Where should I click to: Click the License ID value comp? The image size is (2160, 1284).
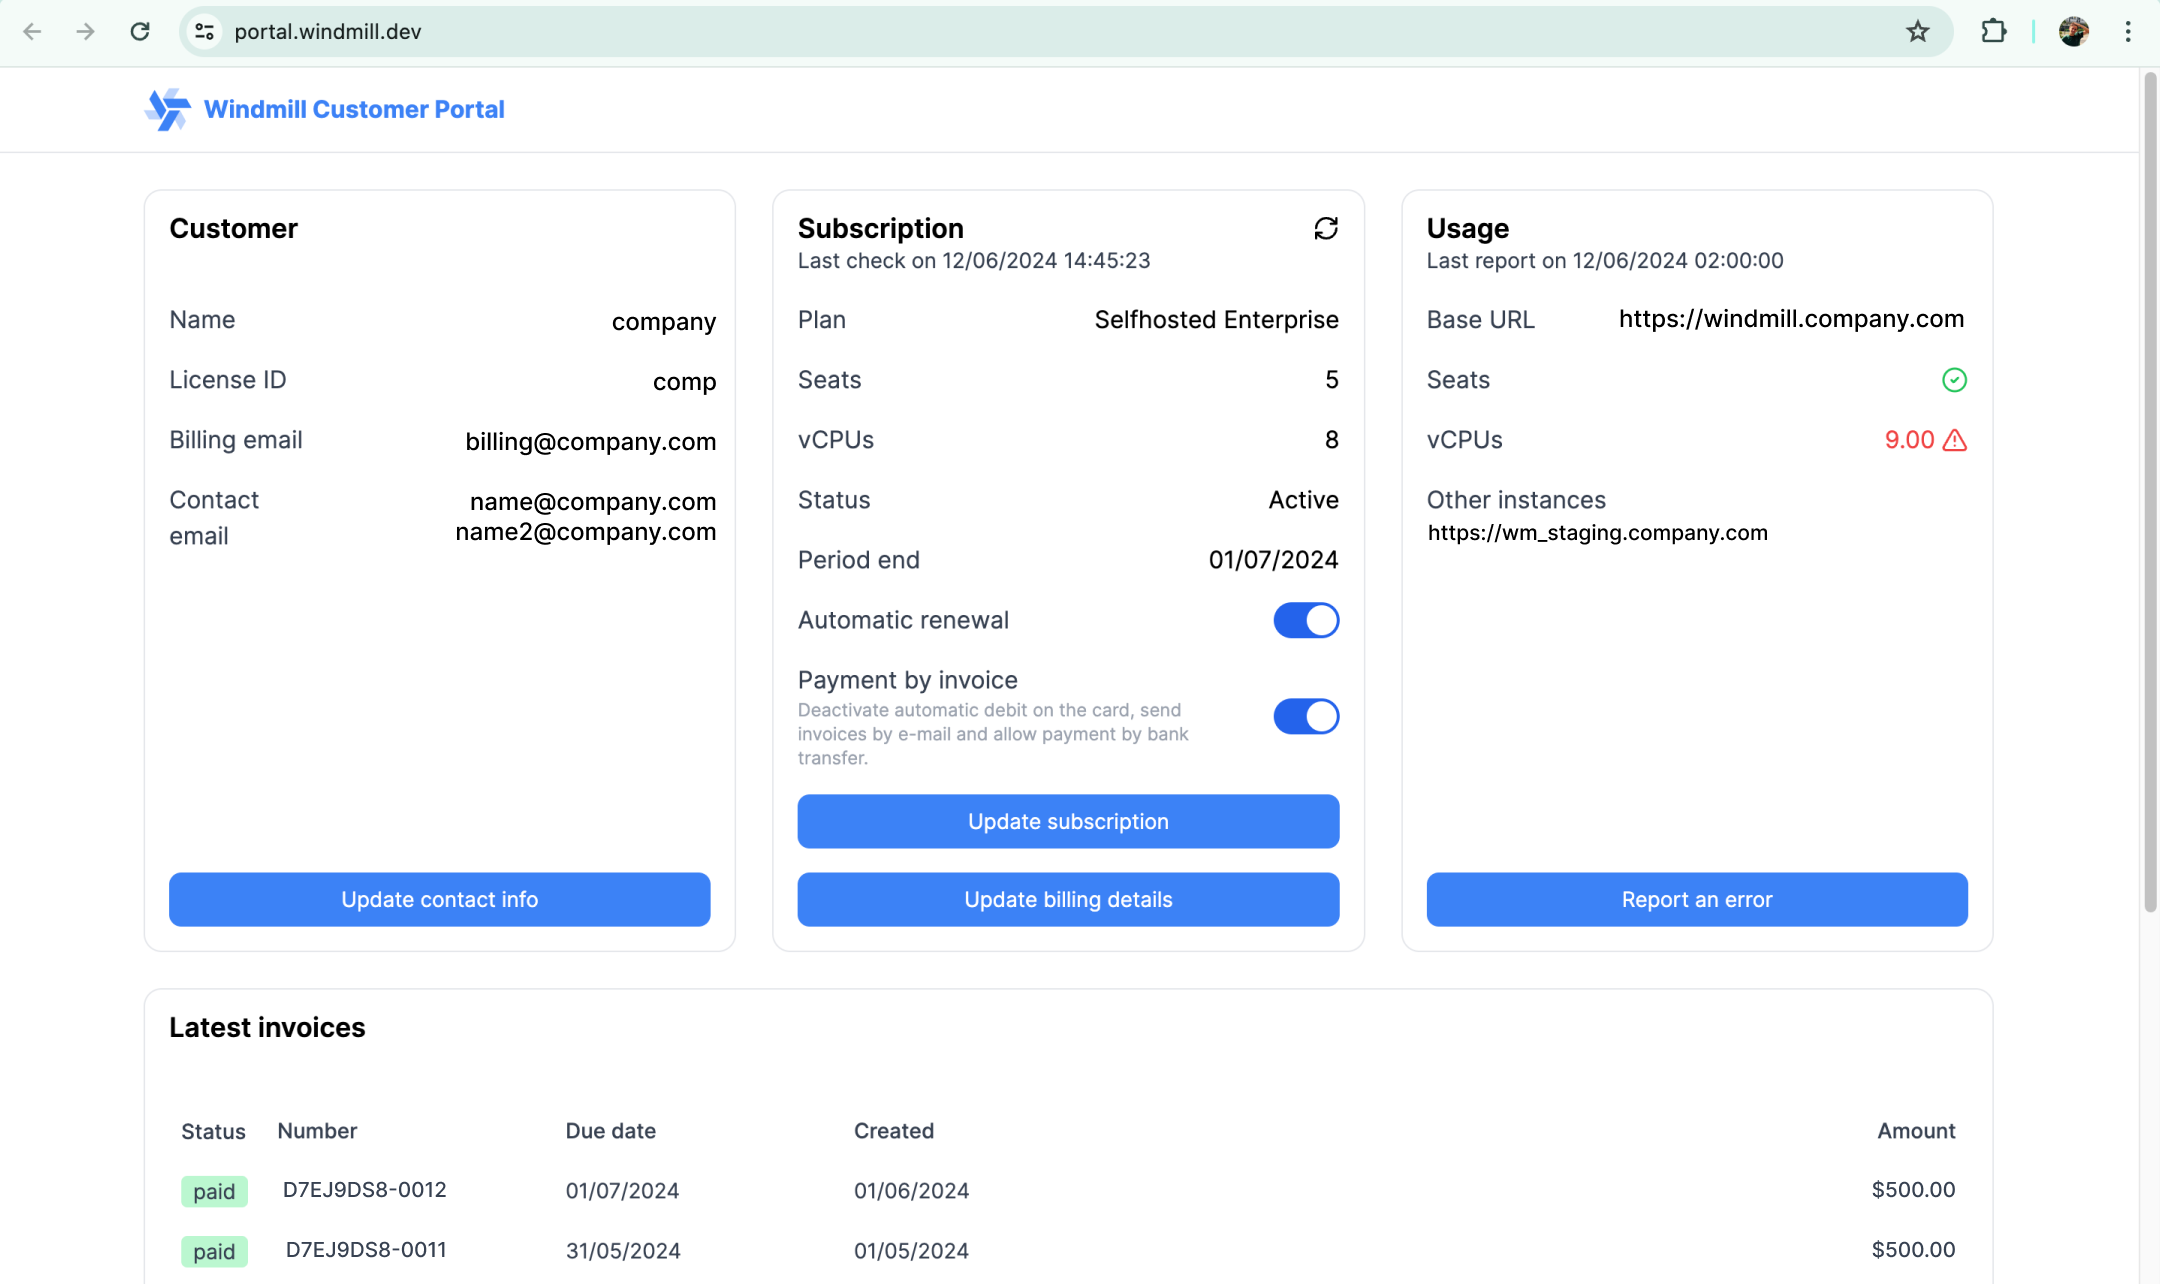coord(684,381)
